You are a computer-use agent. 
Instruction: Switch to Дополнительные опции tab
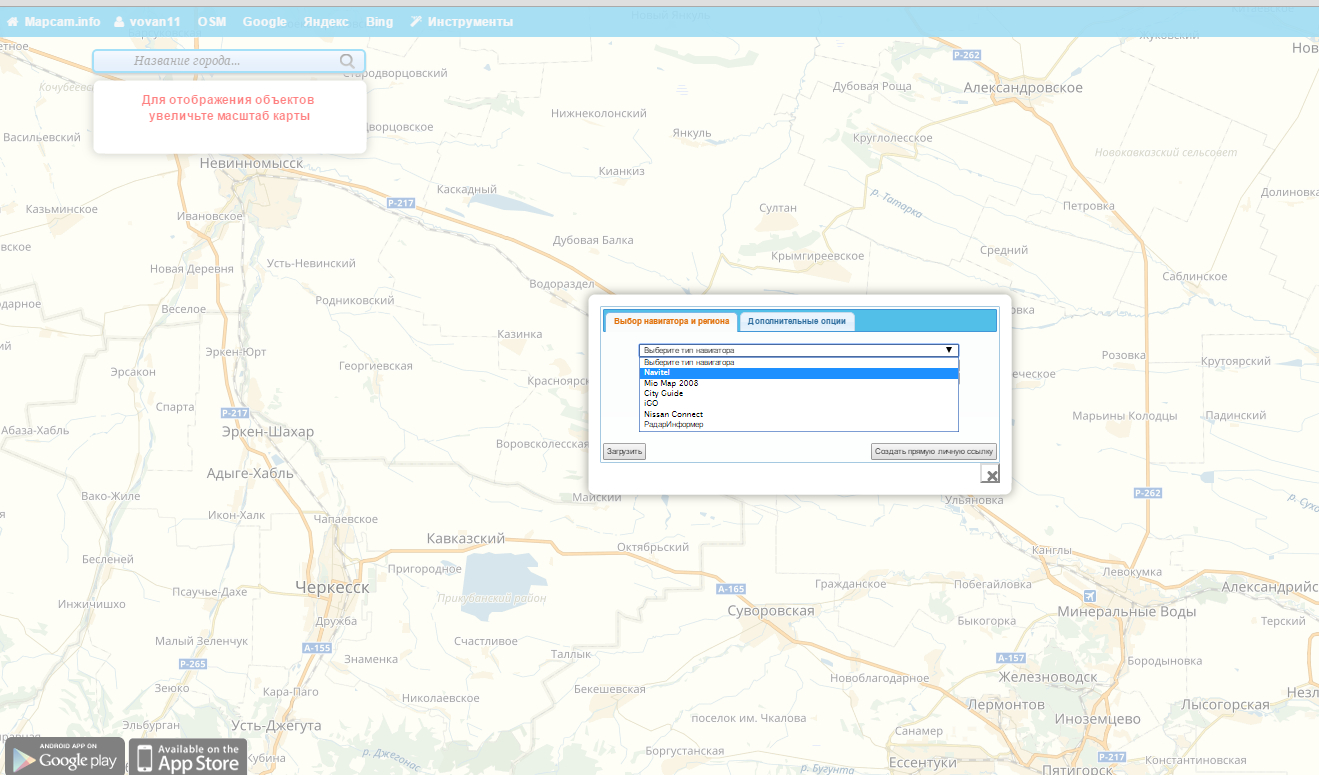[796, 321]
